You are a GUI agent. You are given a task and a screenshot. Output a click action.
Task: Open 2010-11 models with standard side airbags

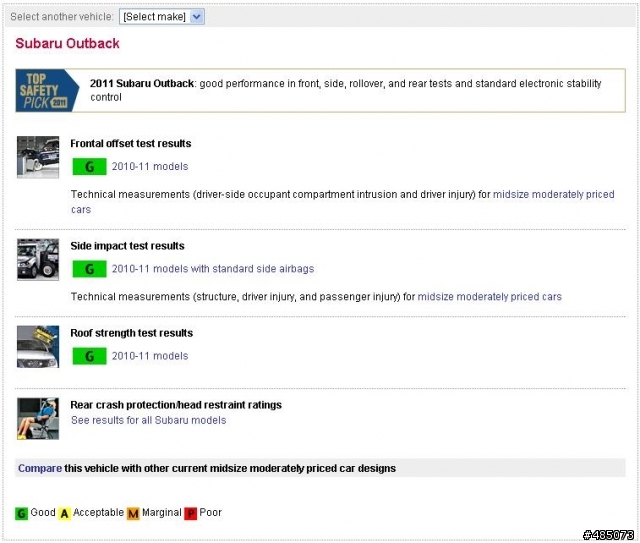click(213, 269)
